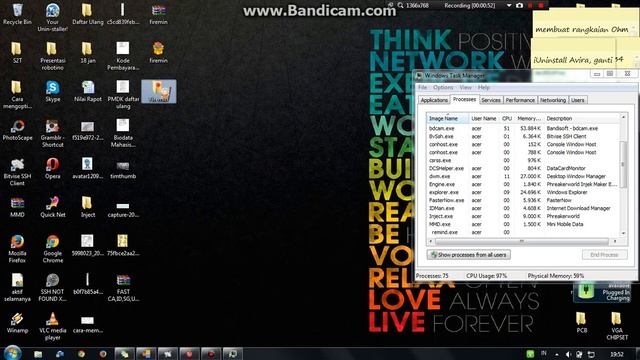Click the Grambir - Shortcut desktop icon
This screenshot has width=640, height=360.
click(52, 133)
